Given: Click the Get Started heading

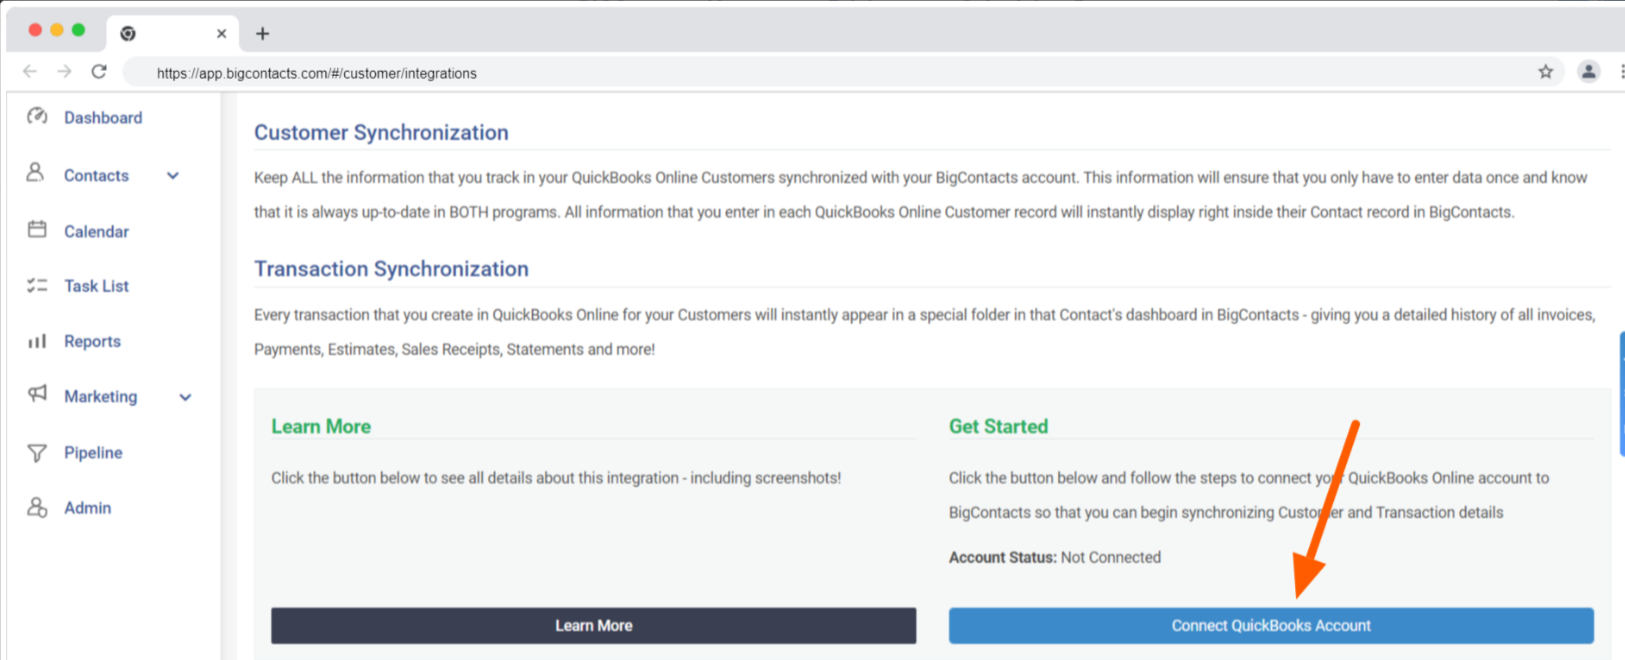Looking at the screenshot, I should [998, 426].
